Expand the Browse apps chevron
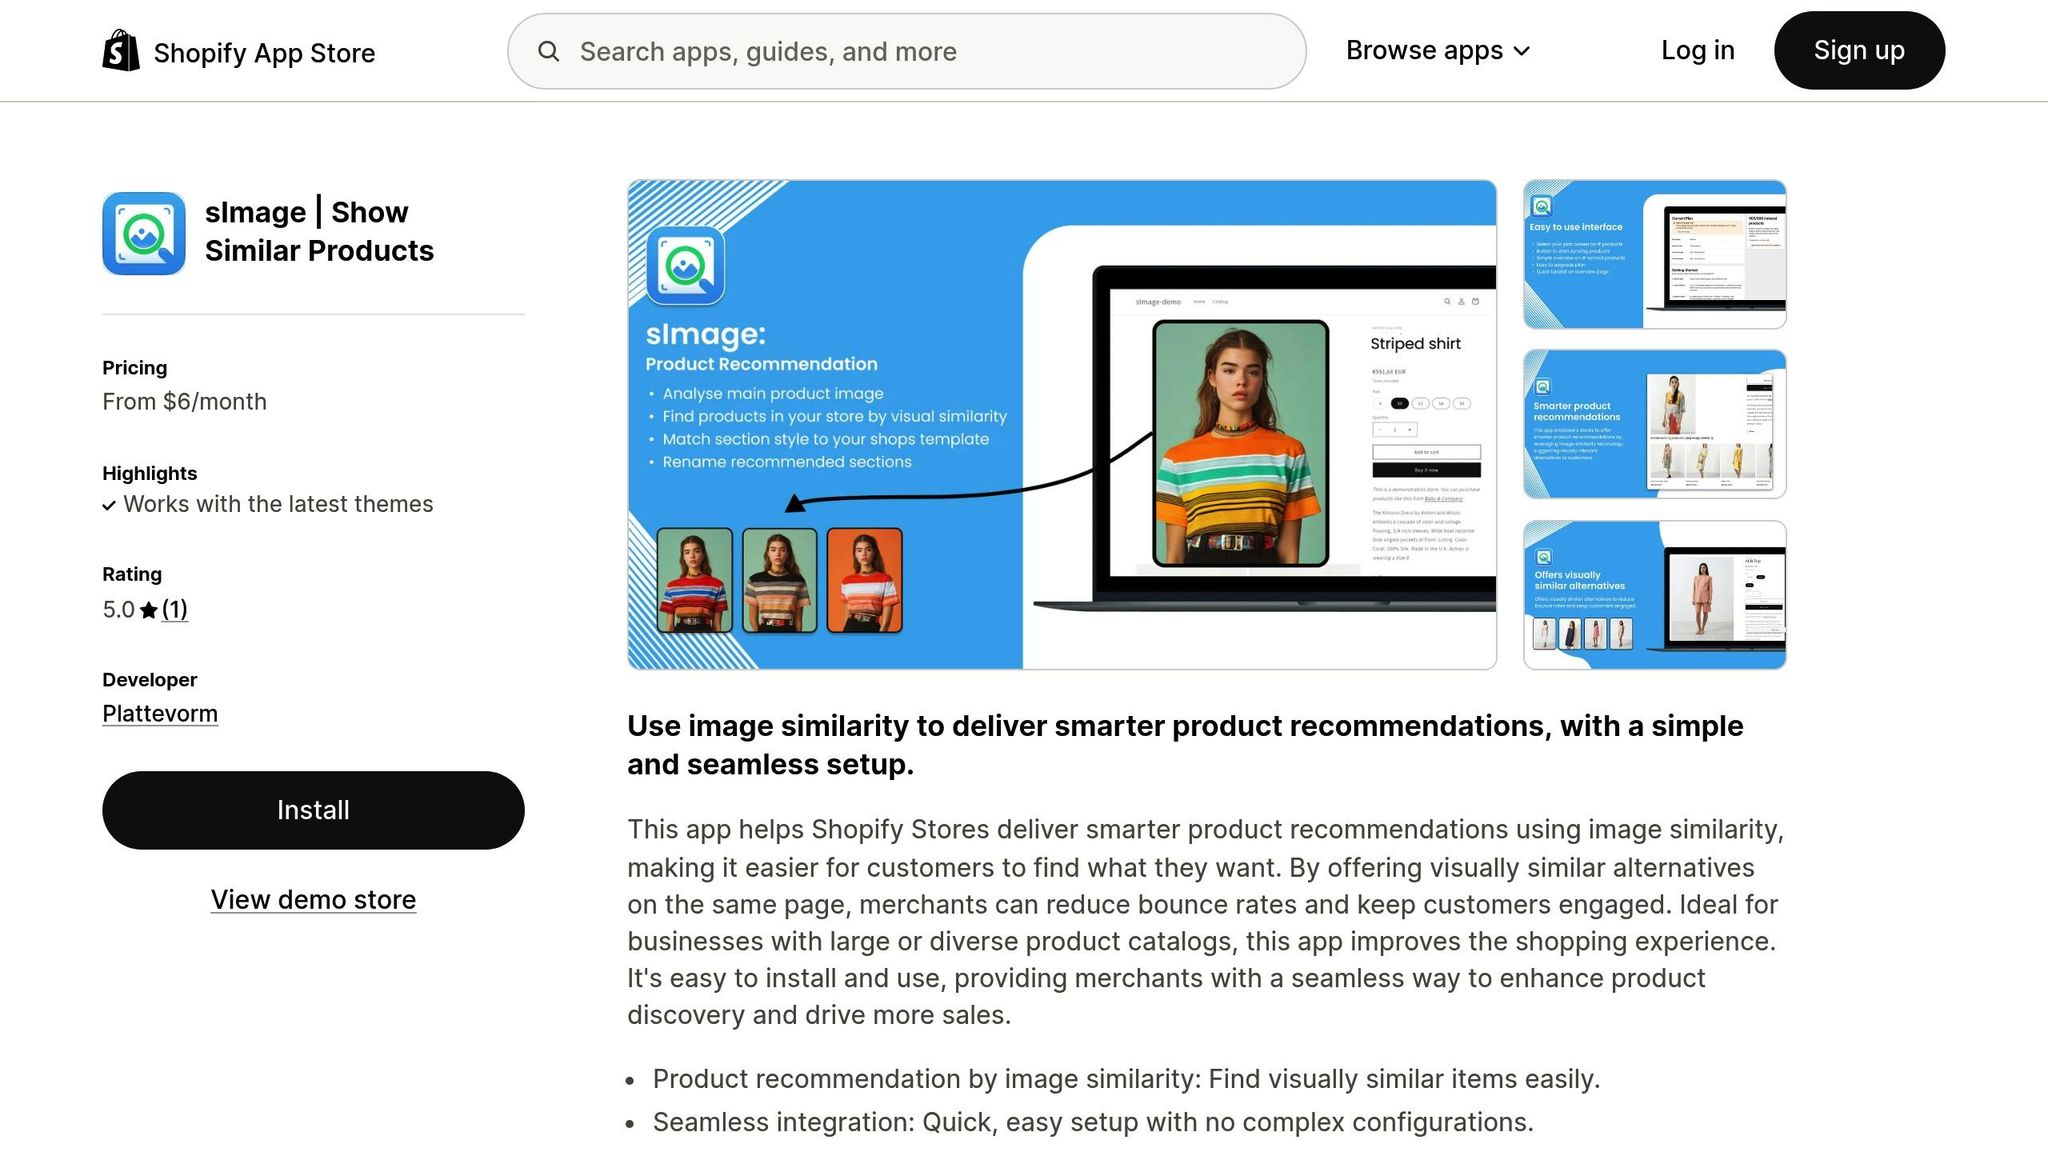Screen dimensions: 2048x1152 coord(1522,51)
